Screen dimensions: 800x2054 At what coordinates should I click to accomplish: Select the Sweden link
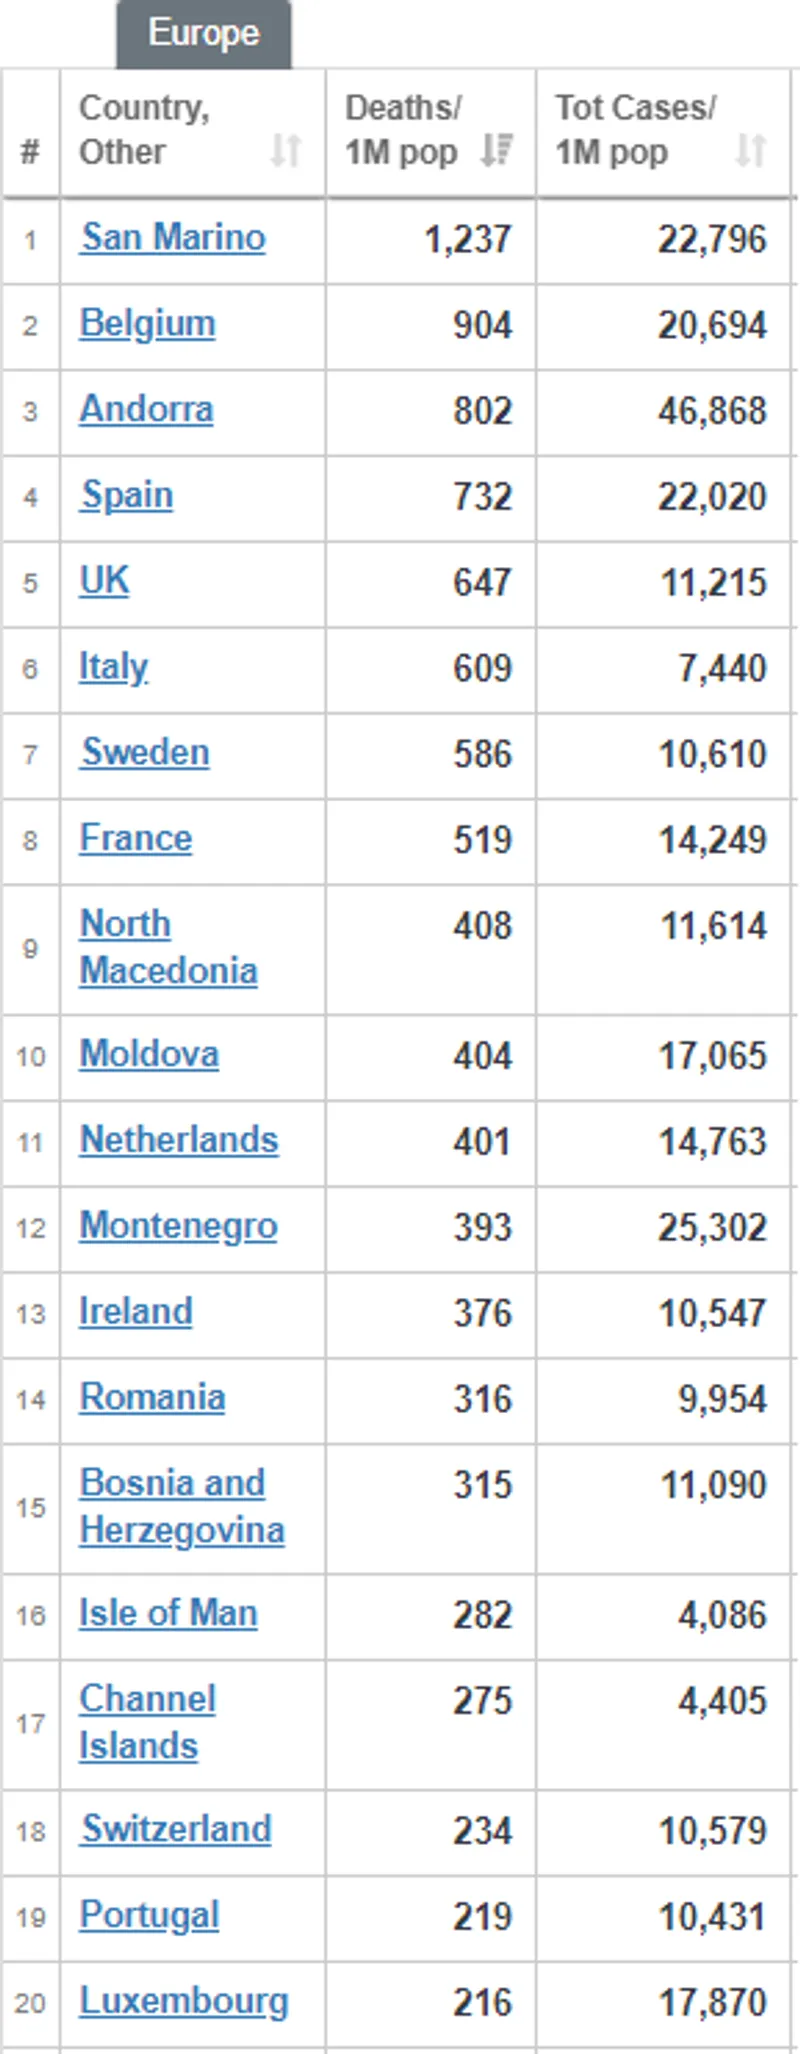click(146, 753)
